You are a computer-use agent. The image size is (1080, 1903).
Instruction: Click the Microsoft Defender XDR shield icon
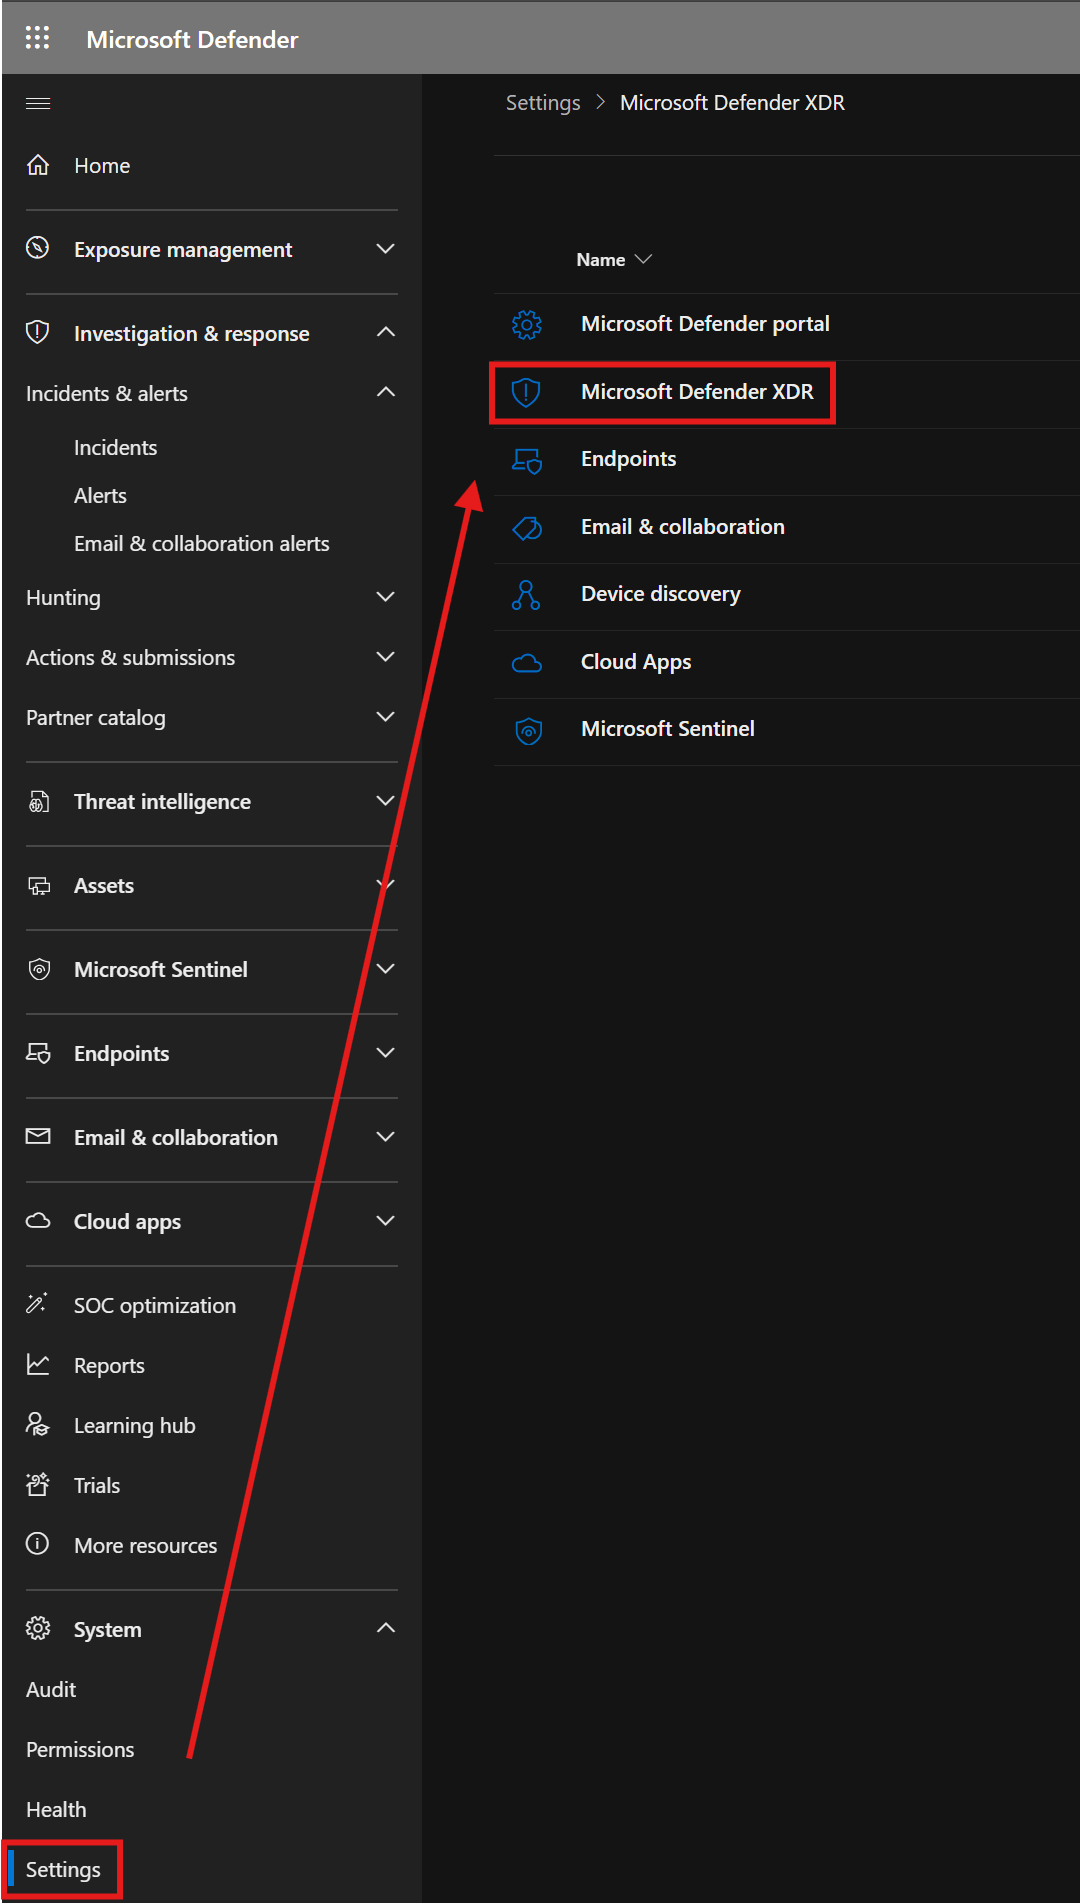click(526, 392)
